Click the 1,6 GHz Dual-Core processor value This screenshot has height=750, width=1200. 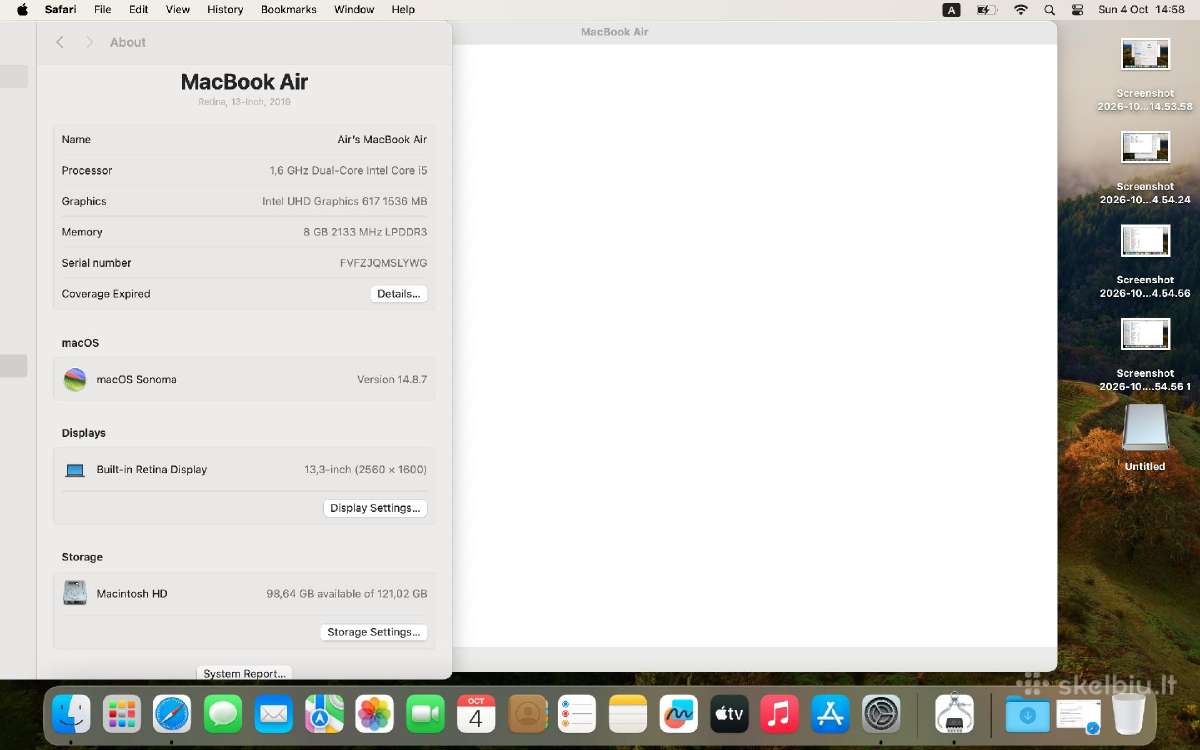(348, 170)
